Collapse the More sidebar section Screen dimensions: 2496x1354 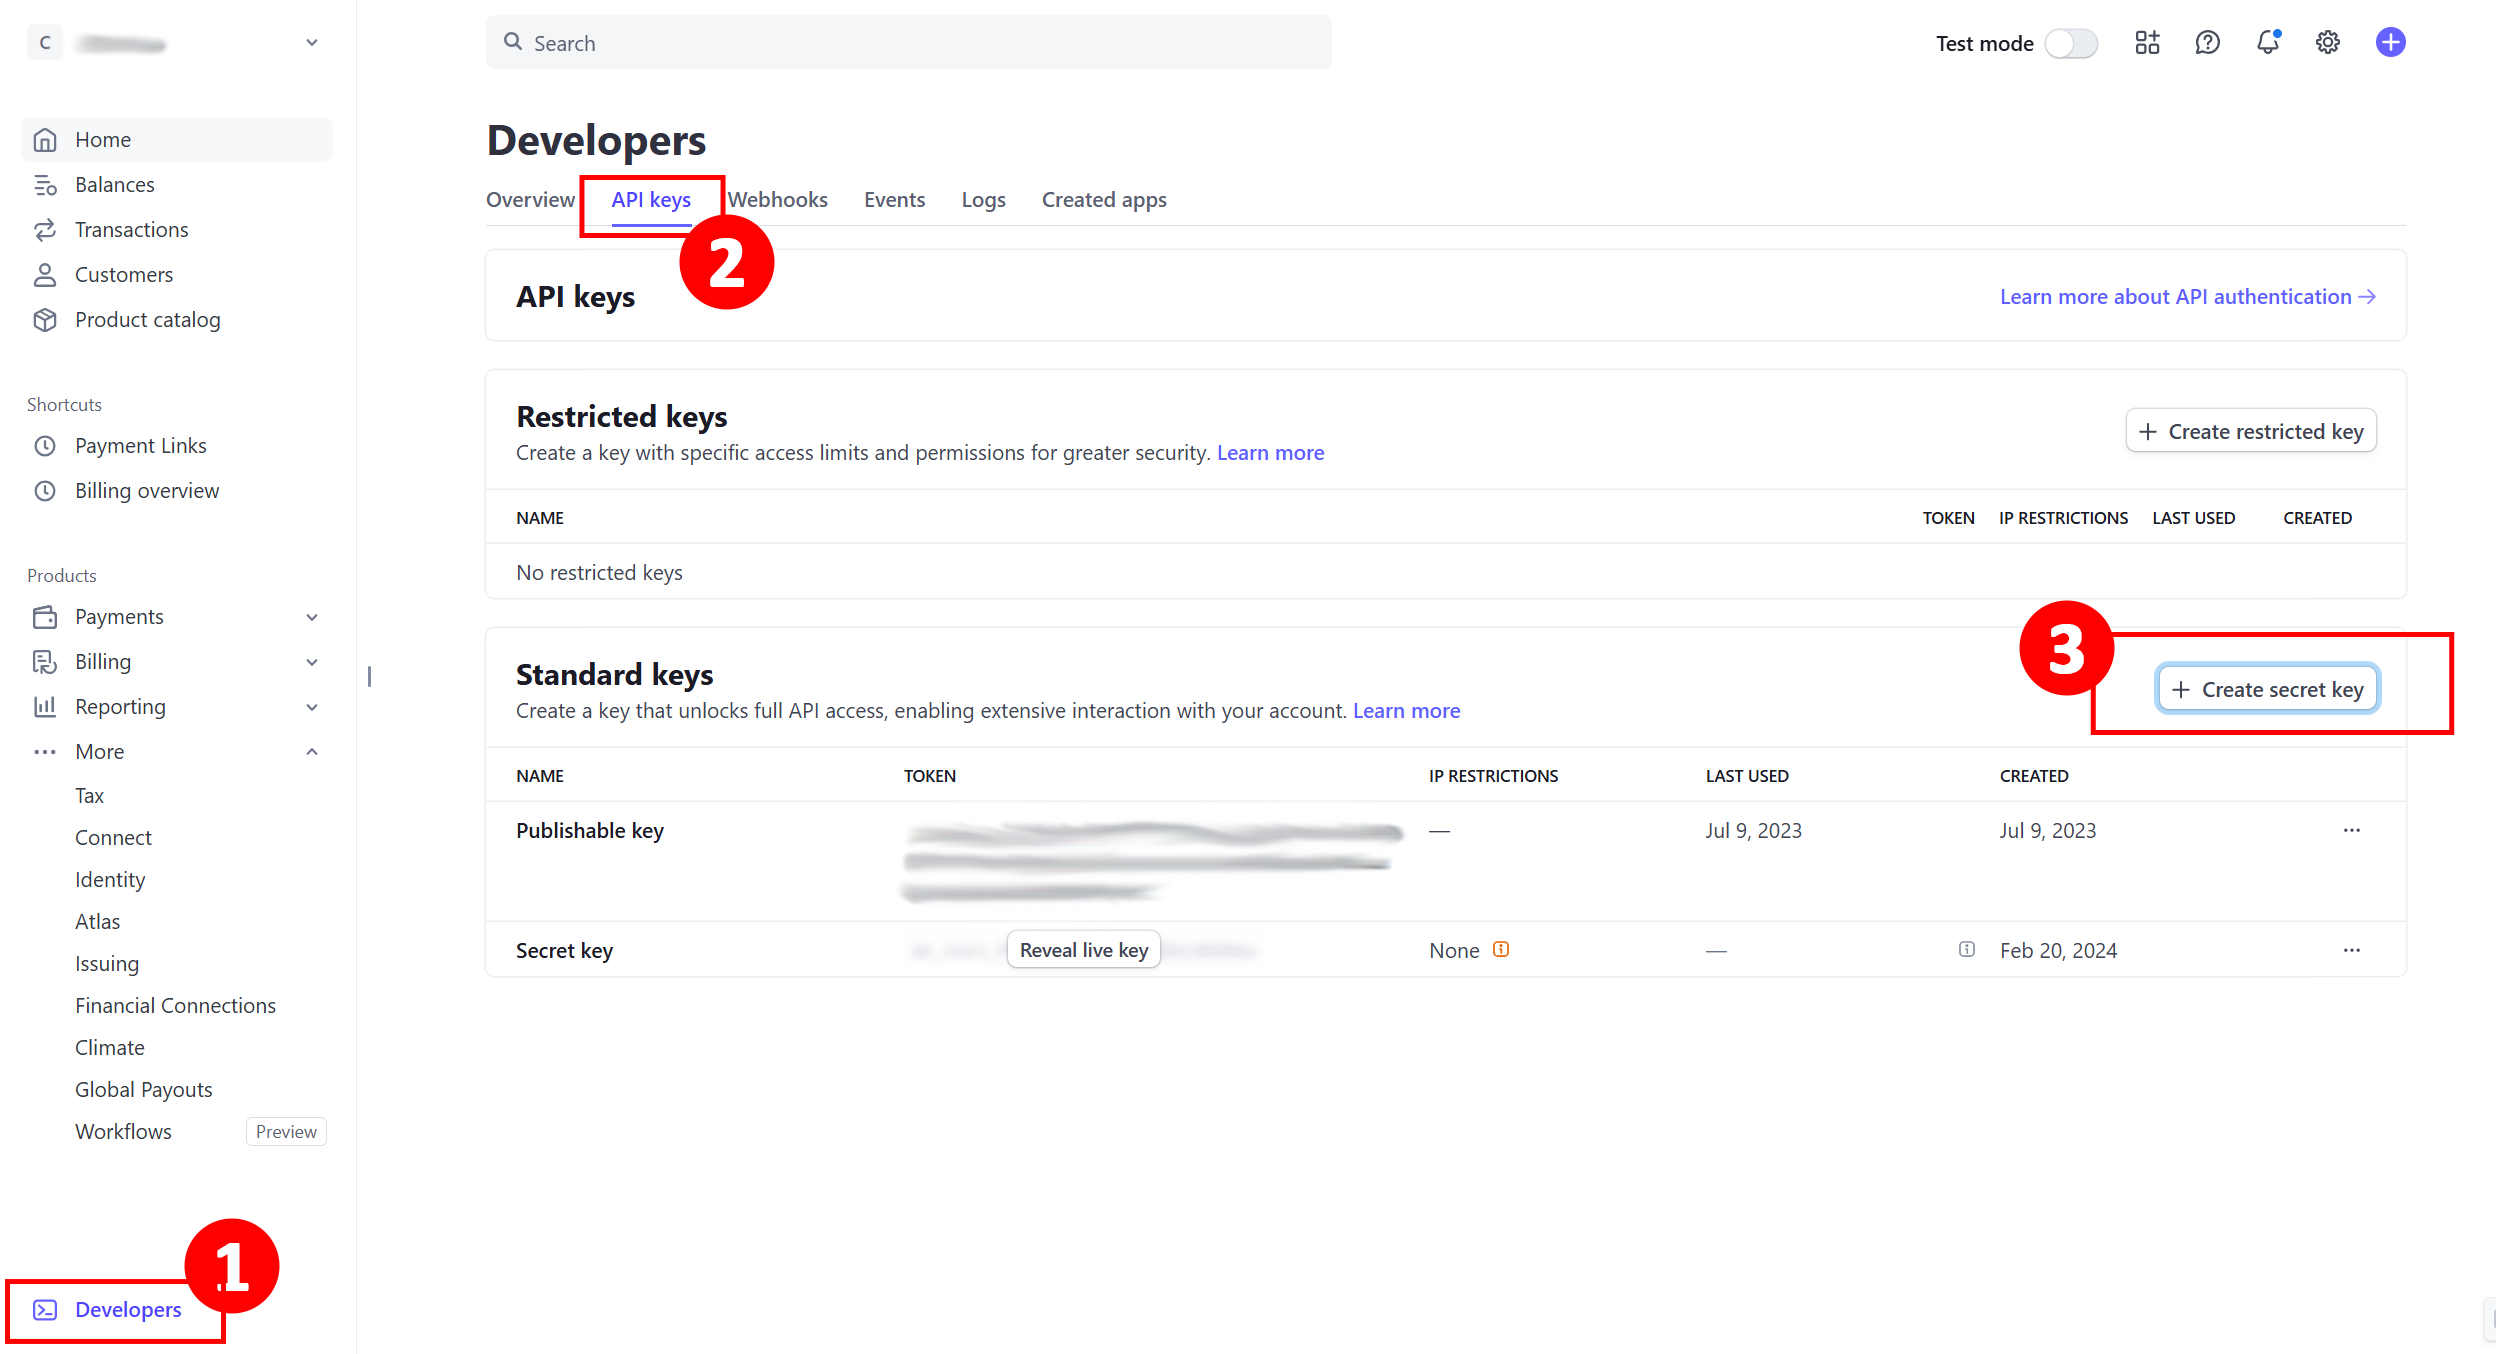312,752
